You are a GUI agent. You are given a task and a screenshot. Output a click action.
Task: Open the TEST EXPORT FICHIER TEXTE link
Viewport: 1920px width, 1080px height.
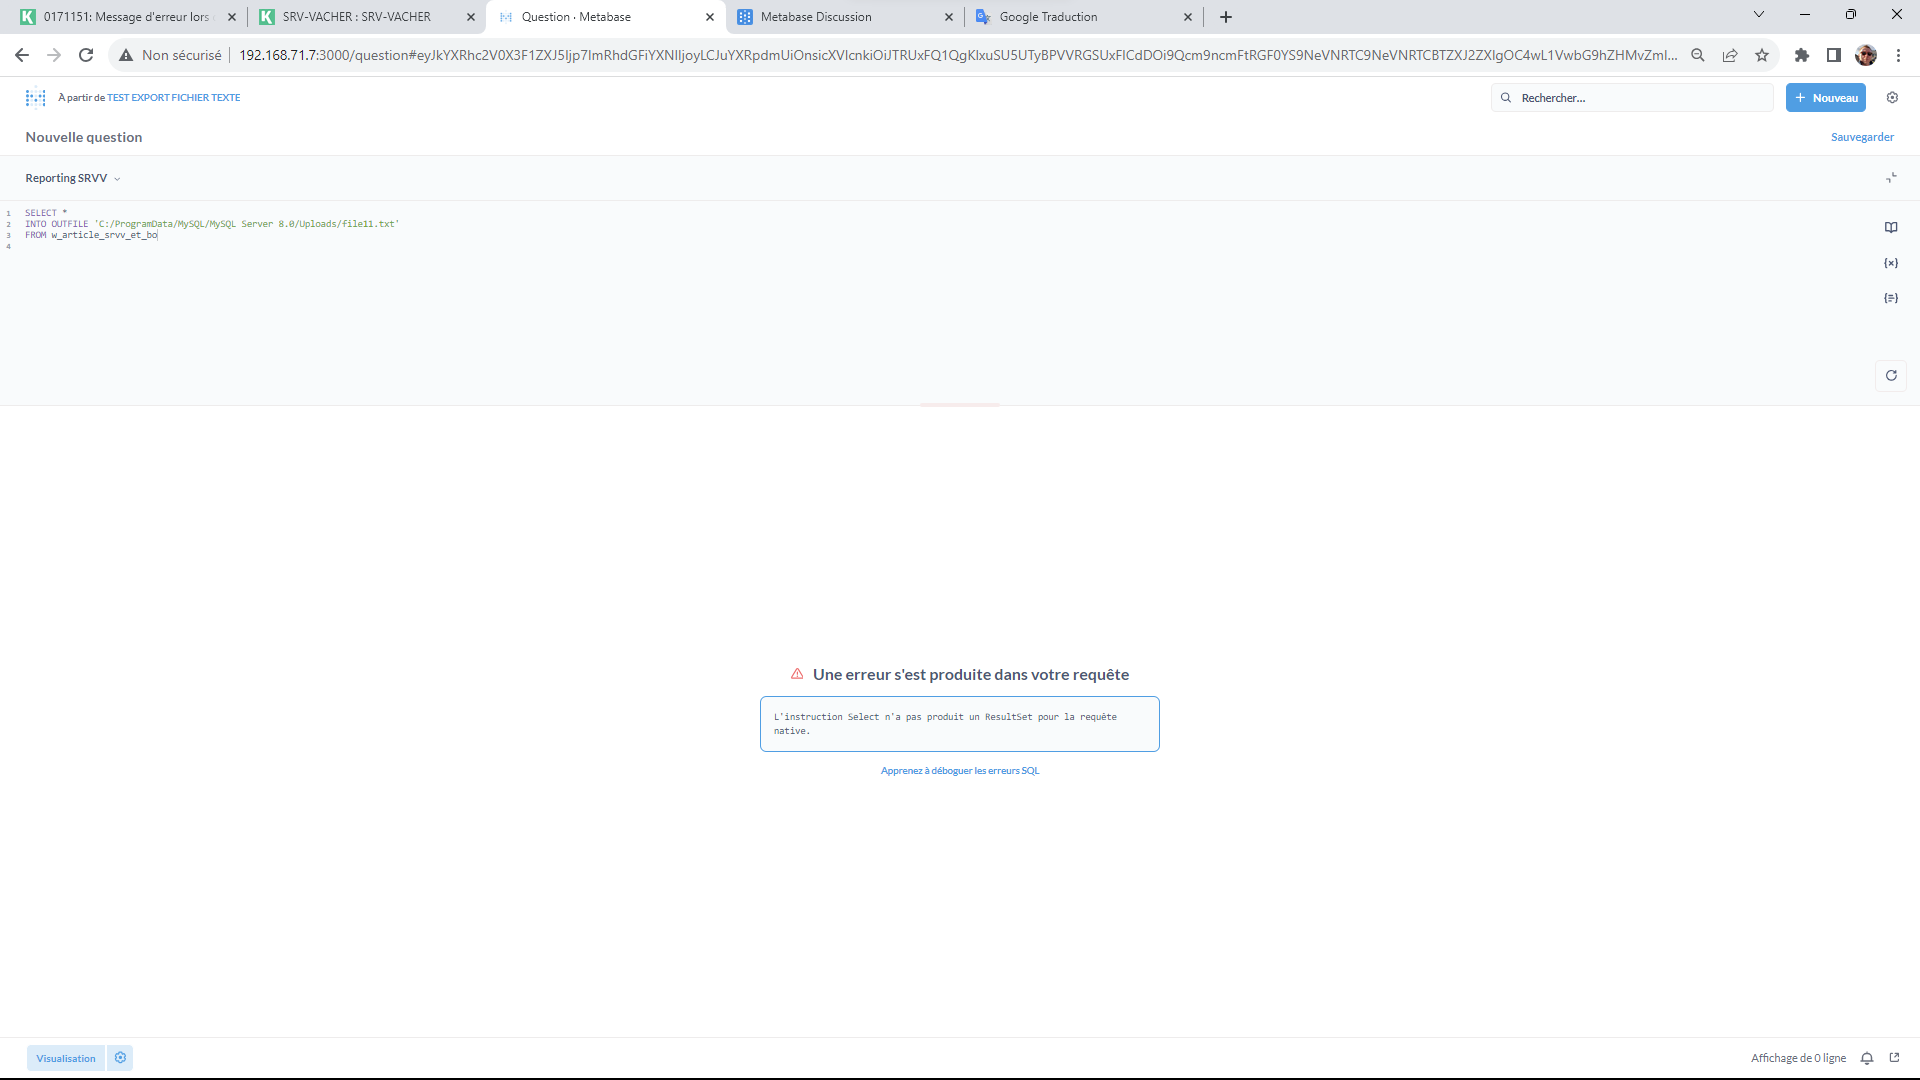[174, 98]
